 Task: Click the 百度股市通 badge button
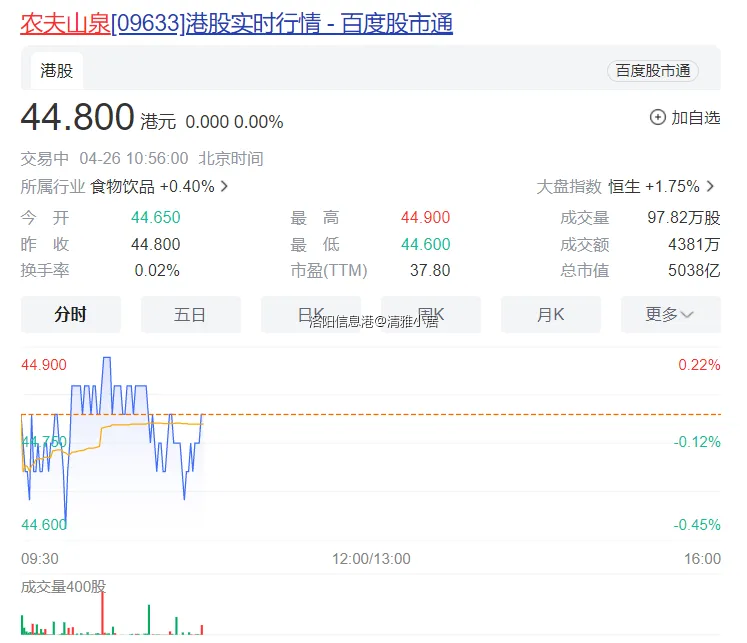(653, 71)
